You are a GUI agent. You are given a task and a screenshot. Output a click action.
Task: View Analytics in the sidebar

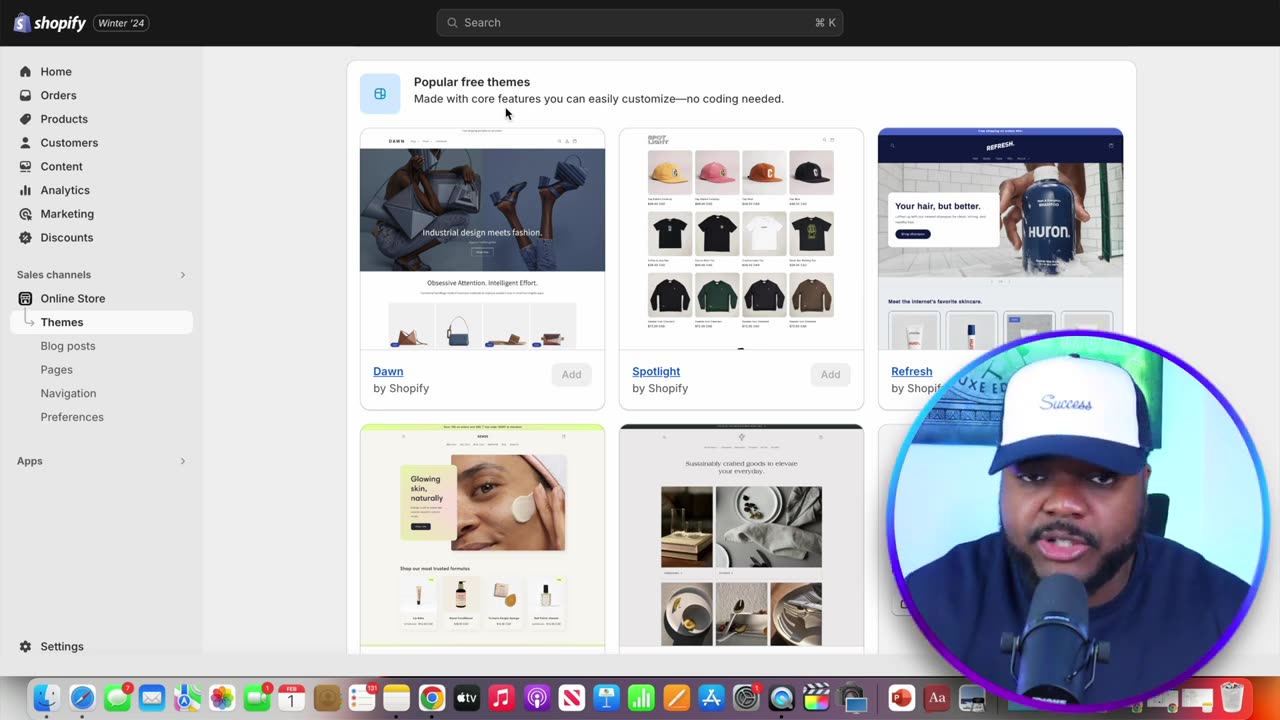click(x=65, y=190)
